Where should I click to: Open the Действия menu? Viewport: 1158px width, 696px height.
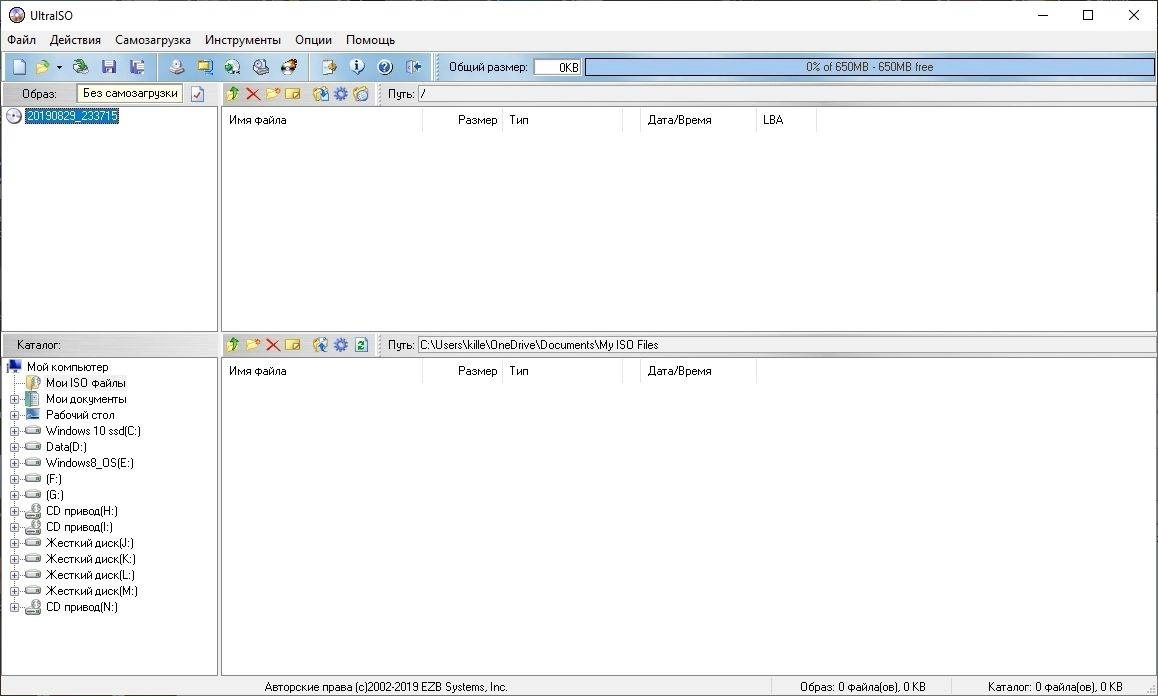pyautogui.click(x=75, y=40)
